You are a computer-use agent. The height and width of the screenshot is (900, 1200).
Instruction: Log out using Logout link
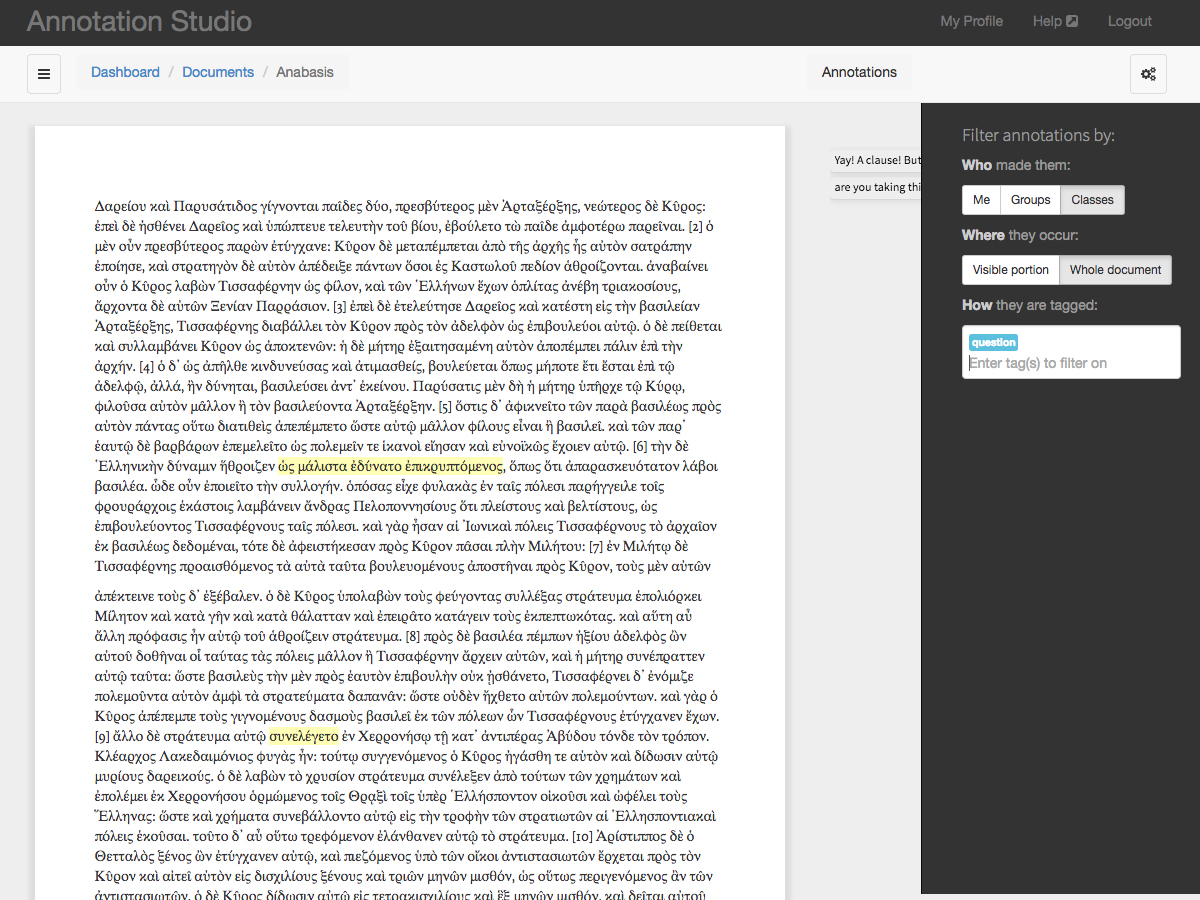tap(1129, 21)
